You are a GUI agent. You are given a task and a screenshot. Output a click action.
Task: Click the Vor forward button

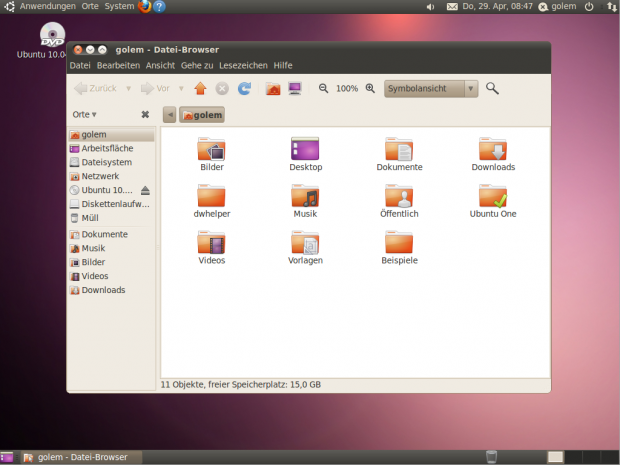coord(155,88)
